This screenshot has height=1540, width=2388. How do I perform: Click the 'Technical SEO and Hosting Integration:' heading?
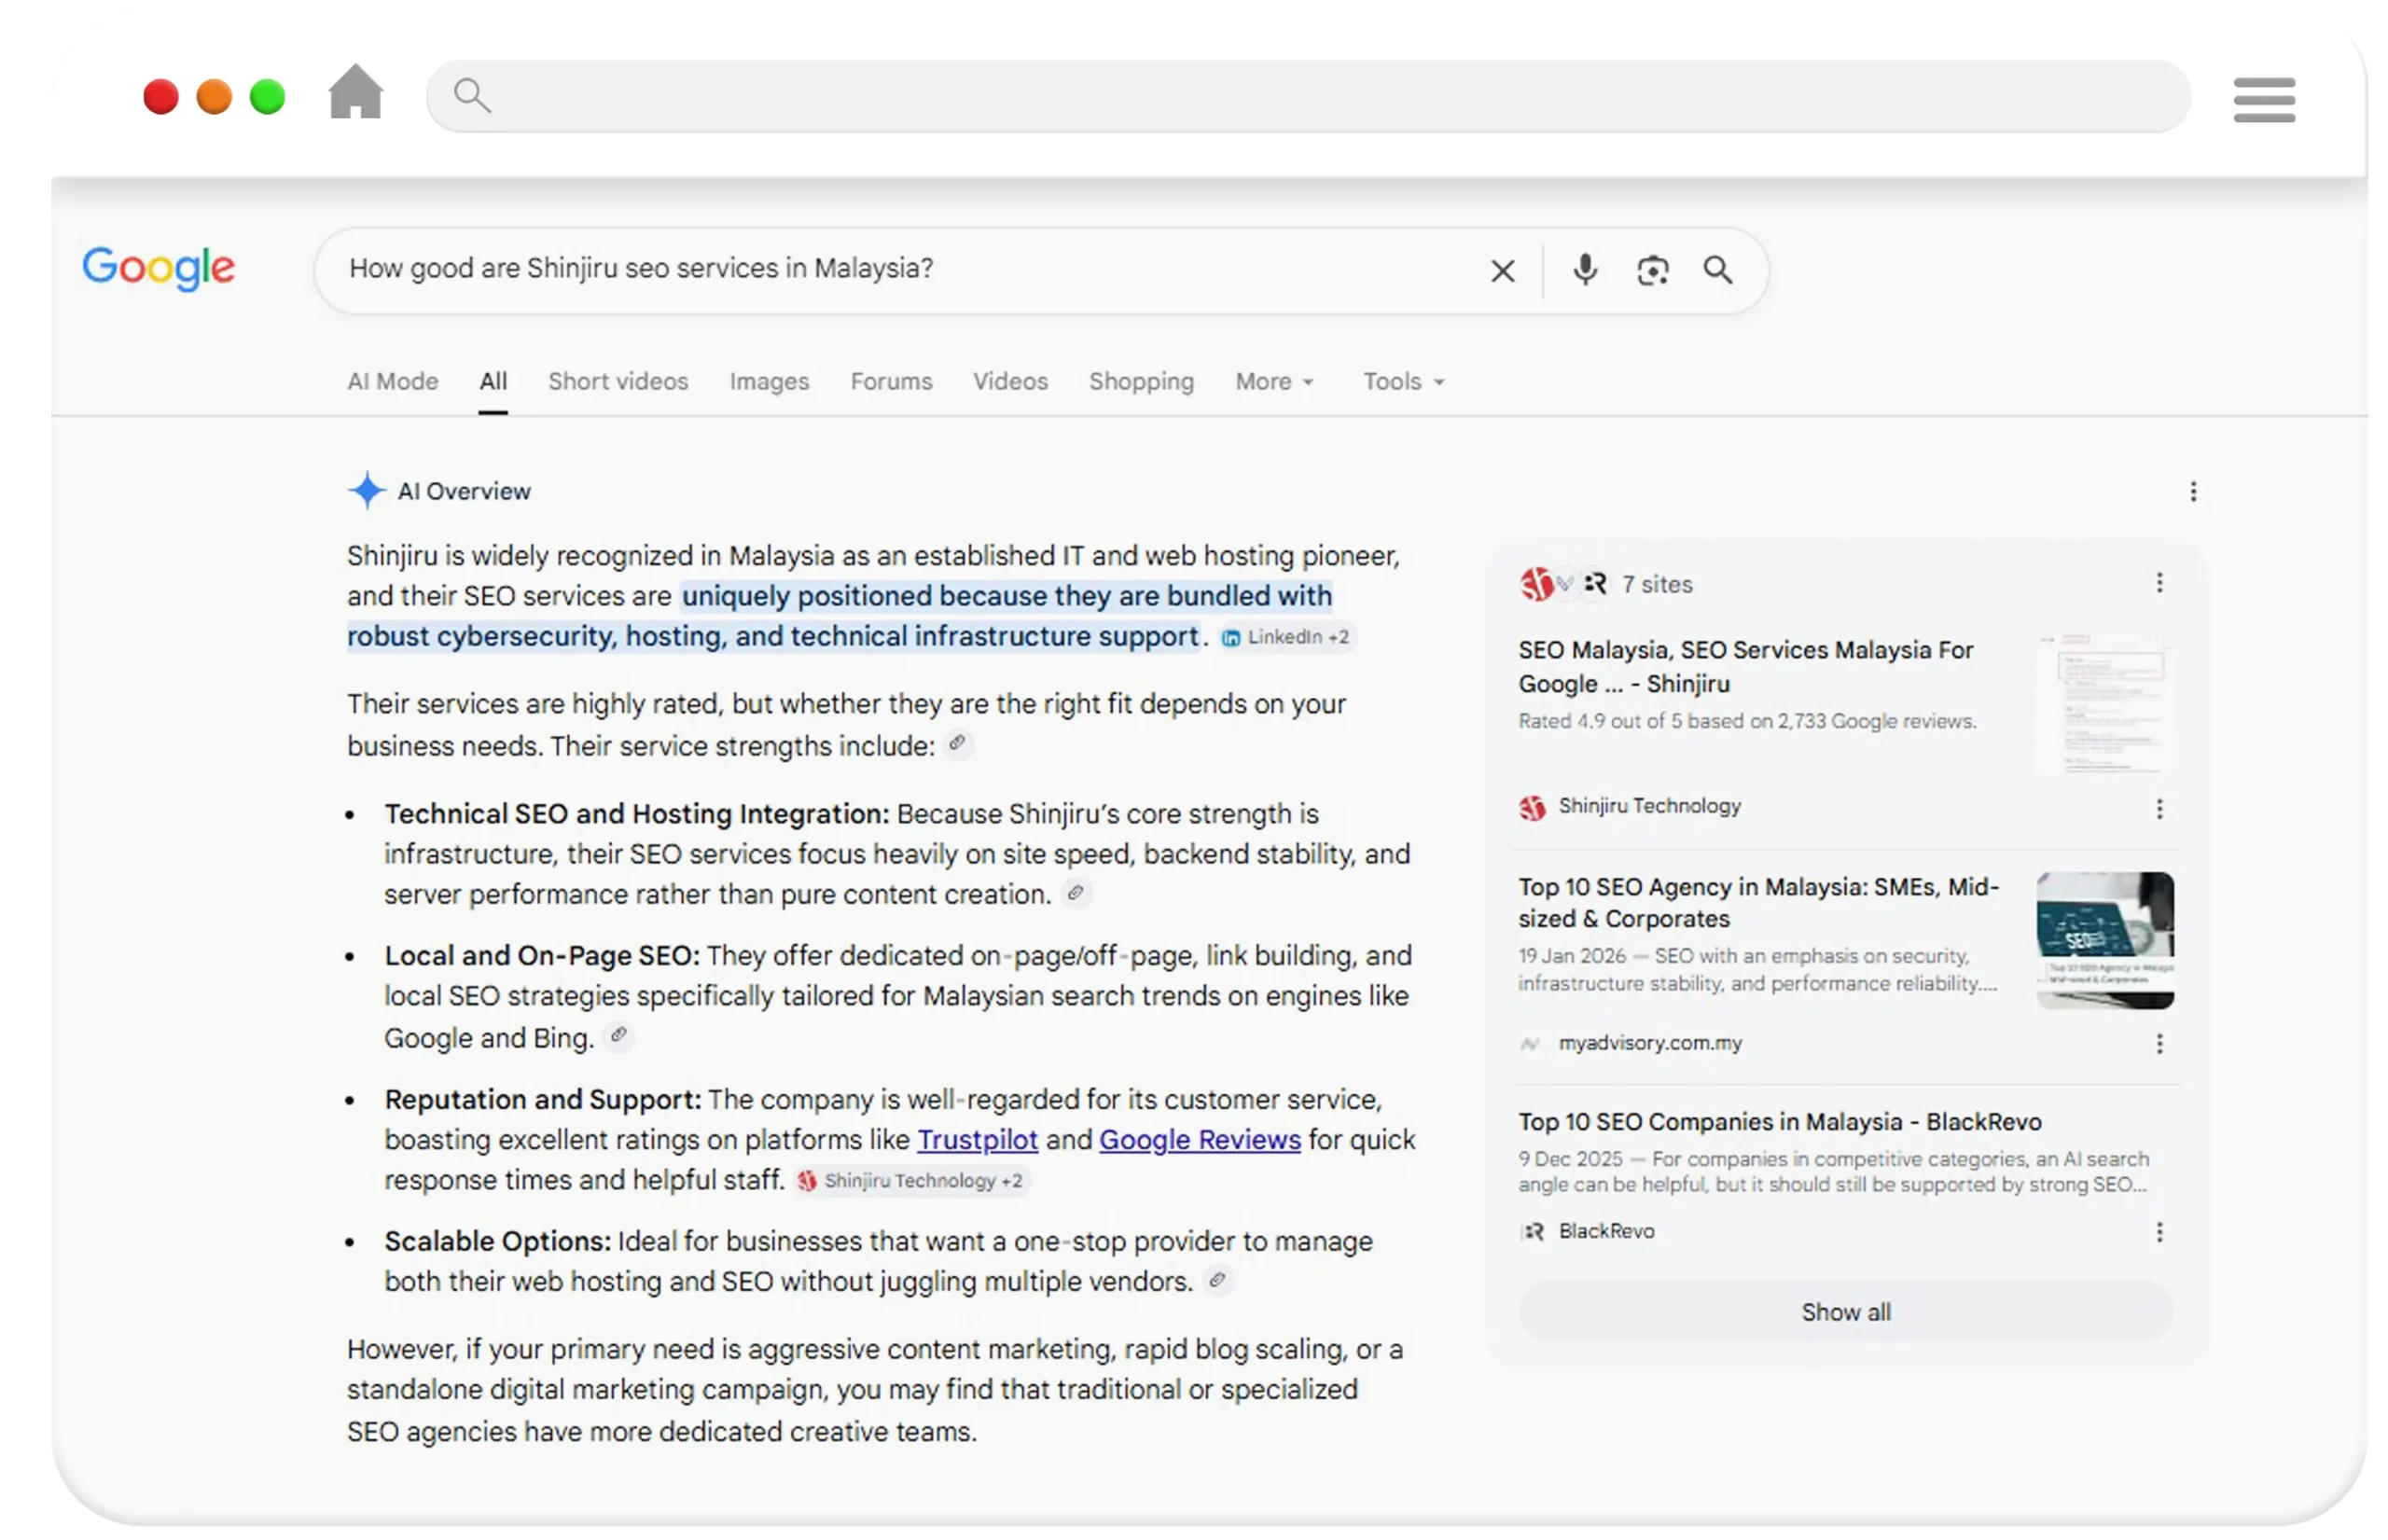click(636, 814)
